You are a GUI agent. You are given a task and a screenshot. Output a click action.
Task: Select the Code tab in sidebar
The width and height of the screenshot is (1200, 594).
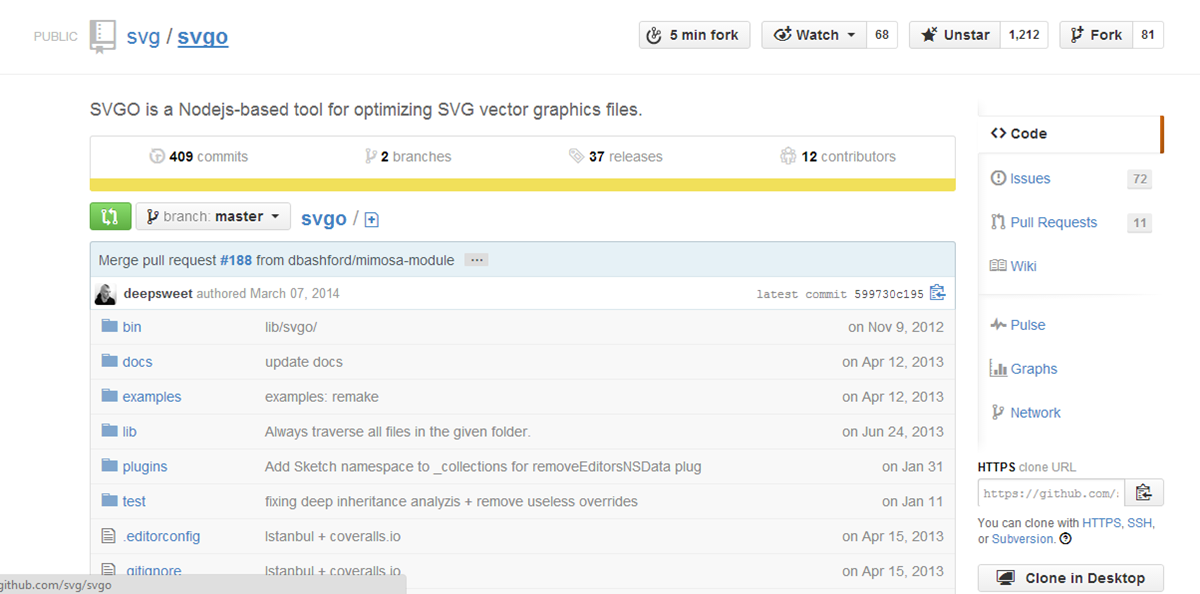[1070, 134]
